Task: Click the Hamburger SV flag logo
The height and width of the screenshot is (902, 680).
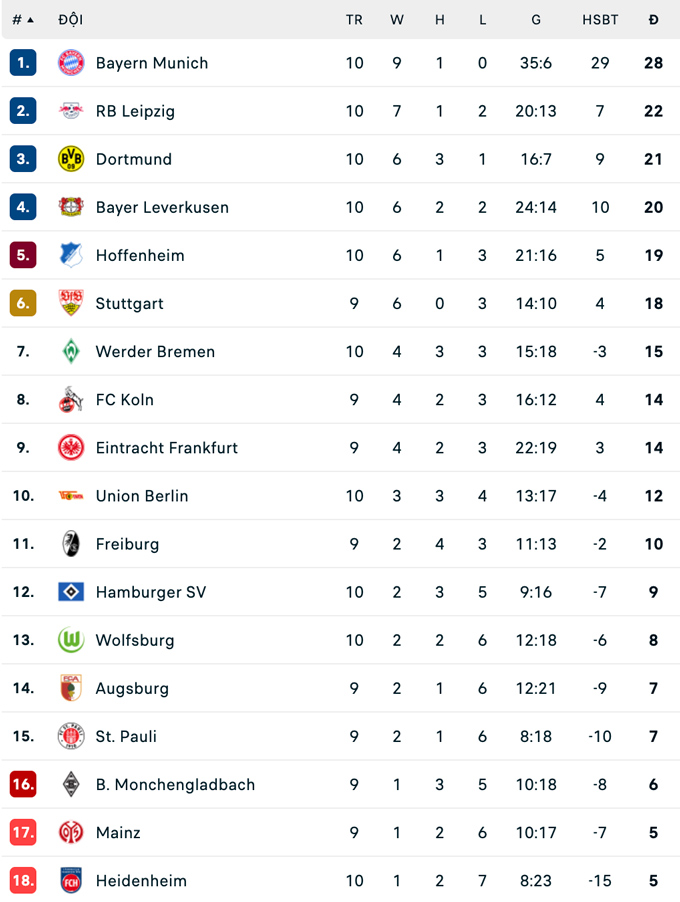Action: tap(71, 592)
